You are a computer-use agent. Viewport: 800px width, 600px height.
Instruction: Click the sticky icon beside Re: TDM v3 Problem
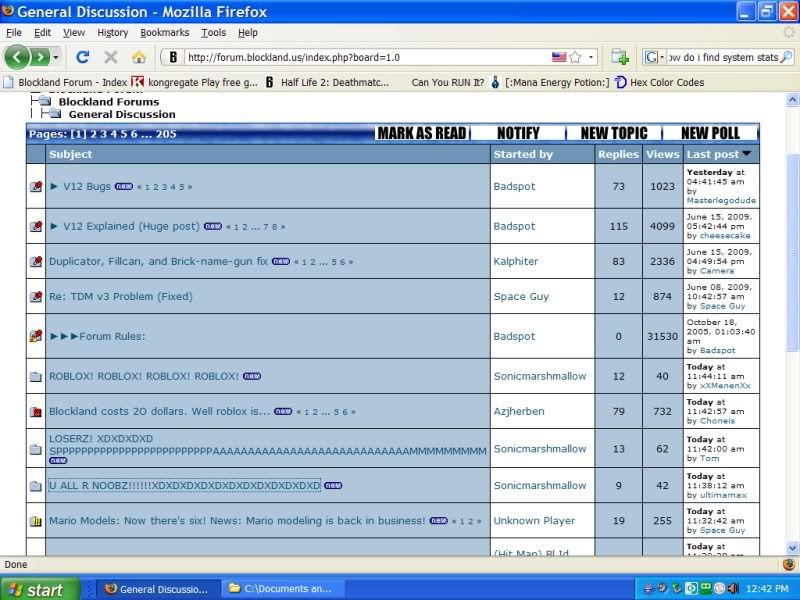(36, 296)
